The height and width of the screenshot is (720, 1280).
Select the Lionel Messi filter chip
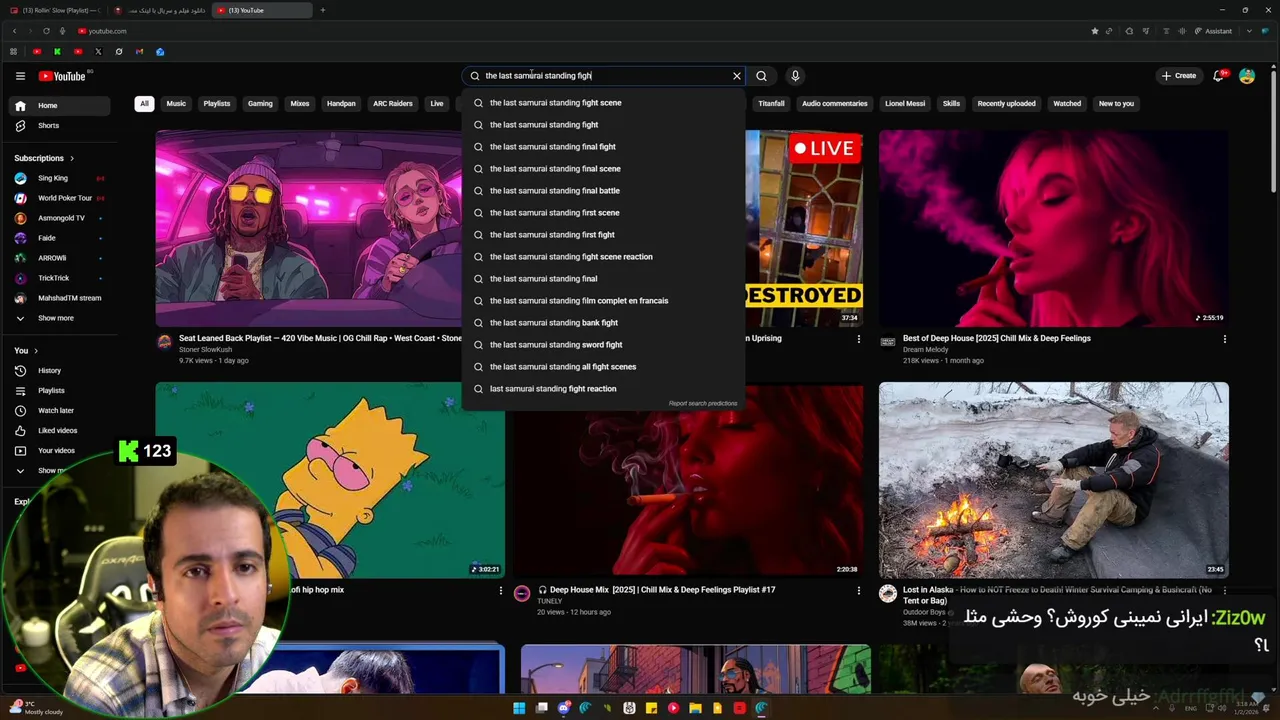coord(905,103)
